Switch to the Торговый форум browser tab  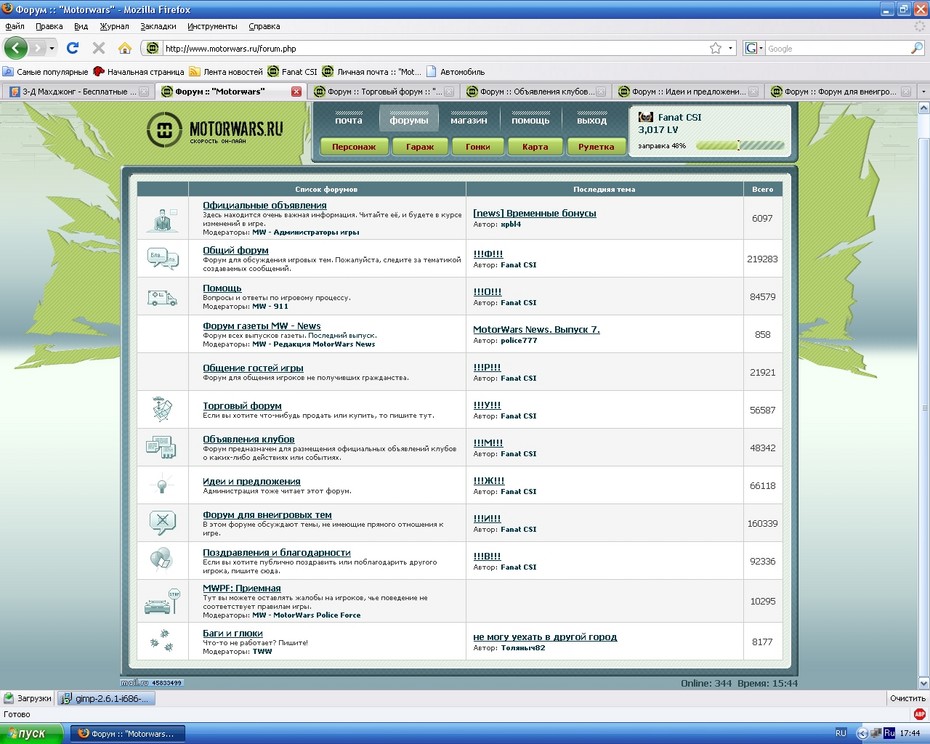[384, 91]
